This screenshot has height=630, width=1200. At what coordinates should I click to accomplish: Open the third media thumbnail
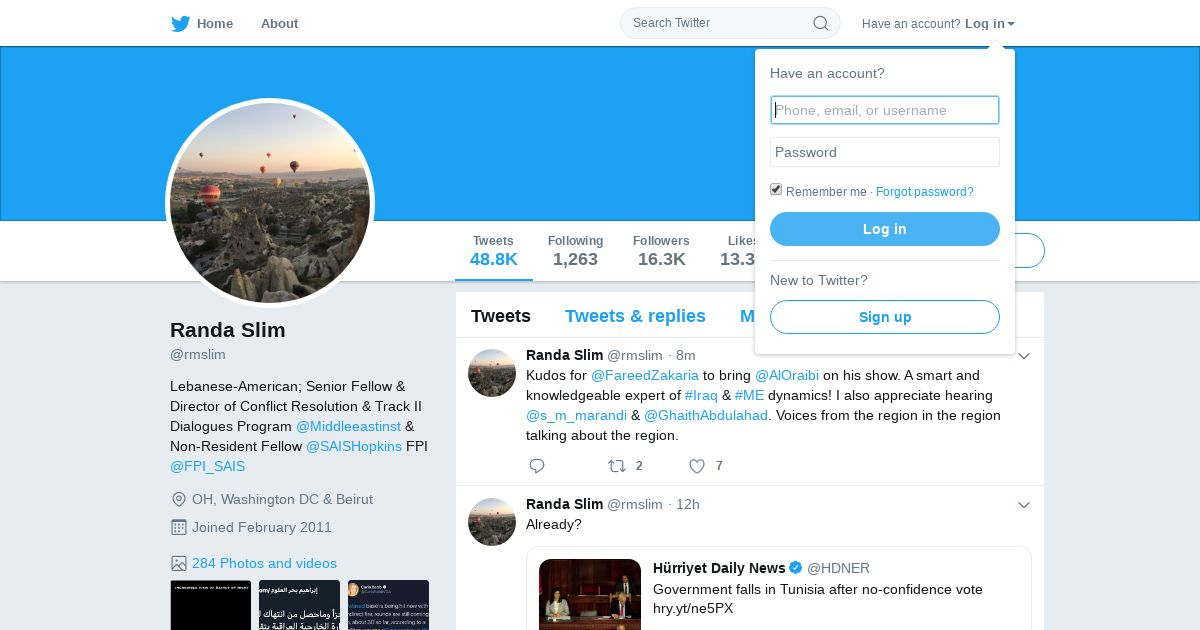pyautogui.click(x=389, y=605)
